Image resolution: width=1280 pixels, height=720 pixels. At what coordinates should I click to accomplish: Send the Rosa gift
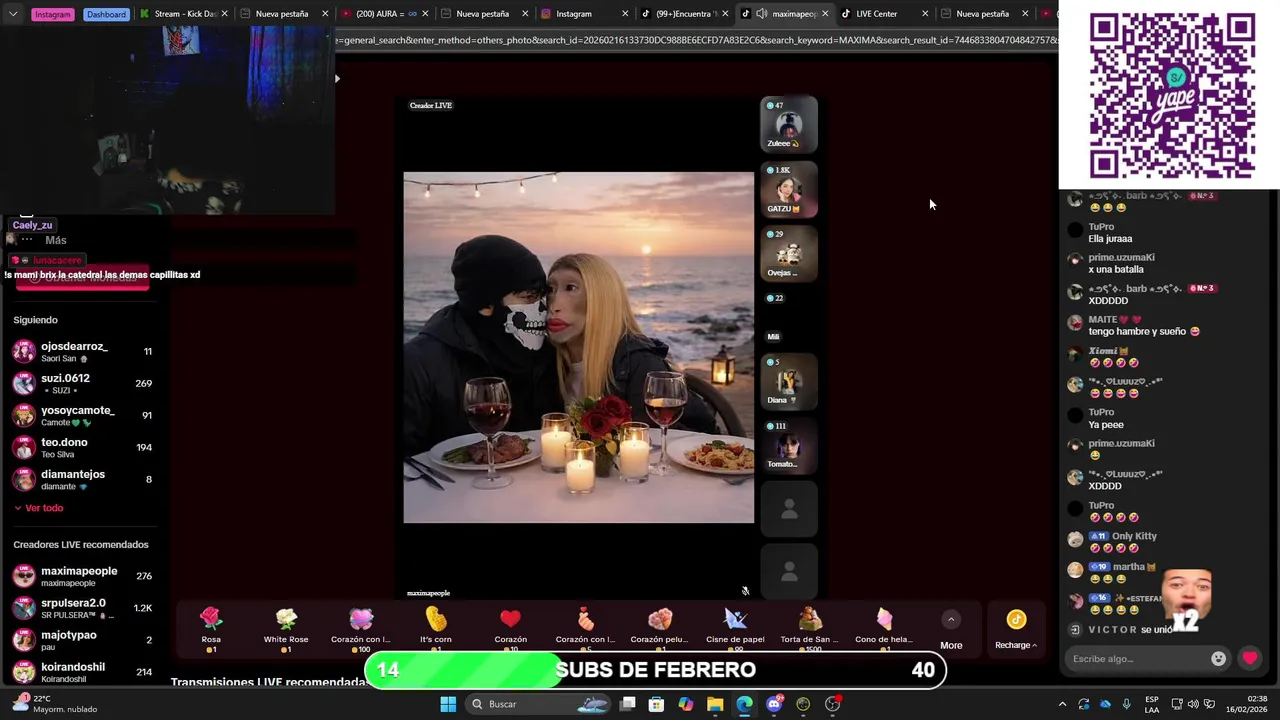click(211, 629)
